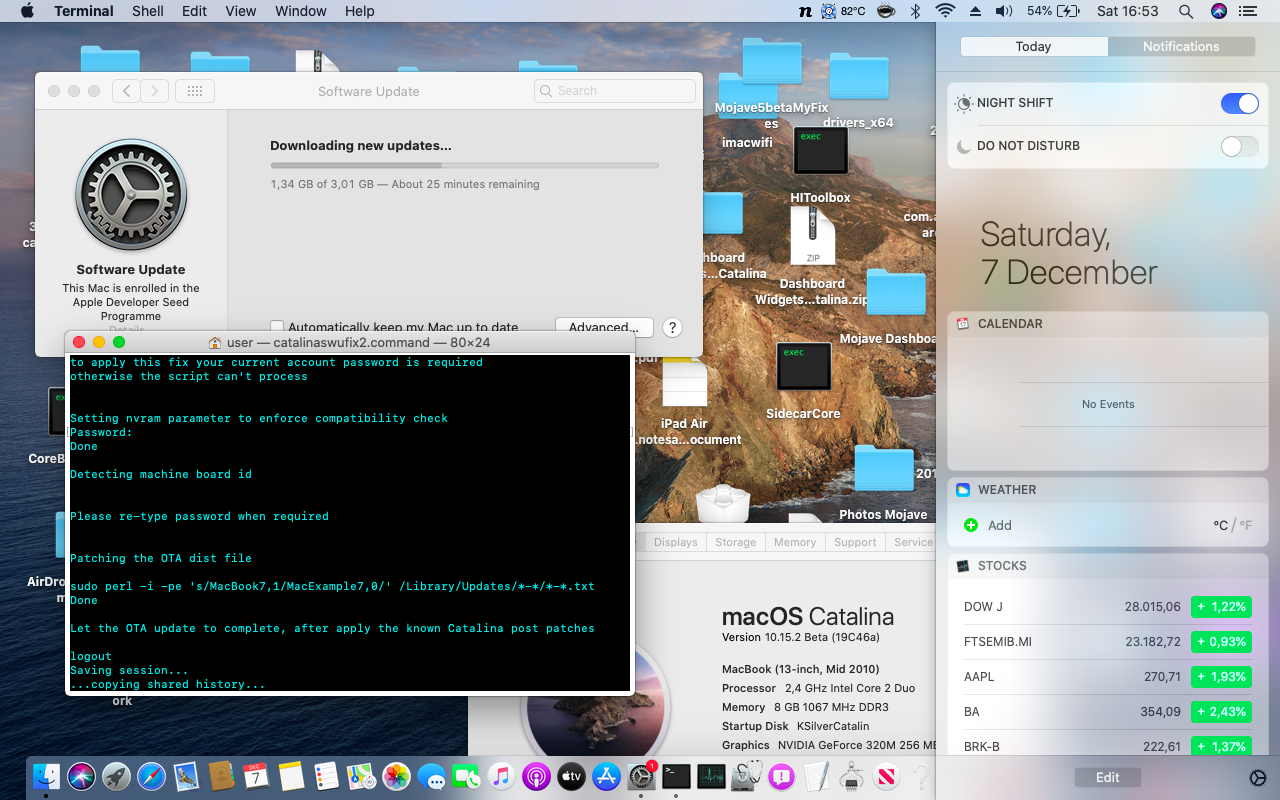Select Memory tab in About This Mac
Image resolution: width=1280 pixels, height=800 pixels.
coord(795,542)
